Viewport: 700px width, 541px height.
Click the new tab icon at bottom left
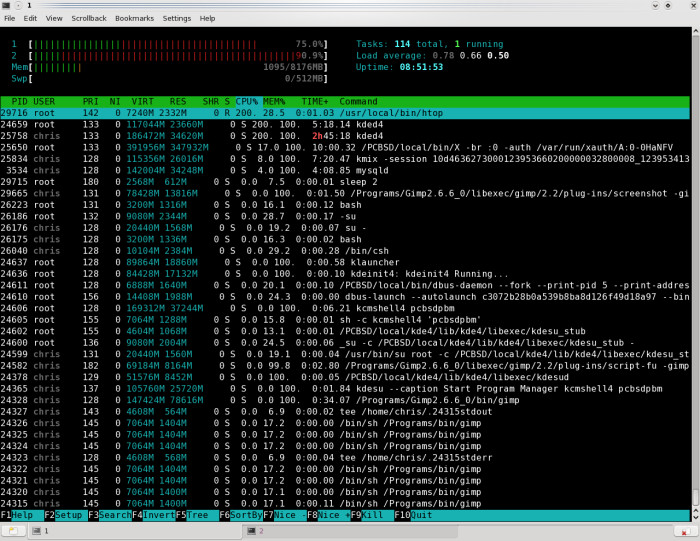click(13, 531)
